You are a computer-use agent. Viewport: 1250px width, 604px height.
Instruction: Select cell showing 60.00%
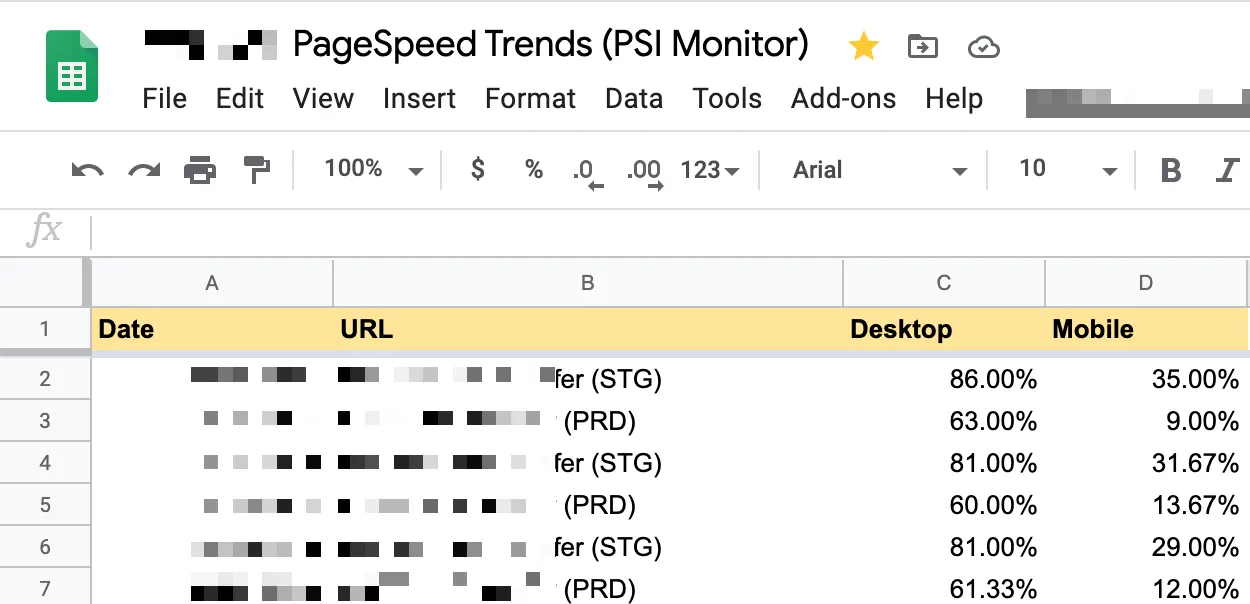(x=944, y=505)
